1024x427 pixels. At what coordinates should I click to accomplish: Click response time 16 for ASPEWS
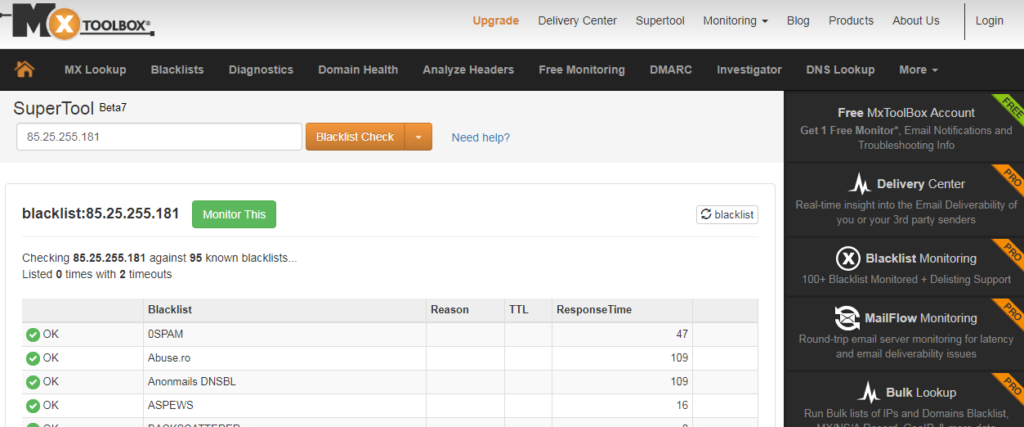[682, 405]
